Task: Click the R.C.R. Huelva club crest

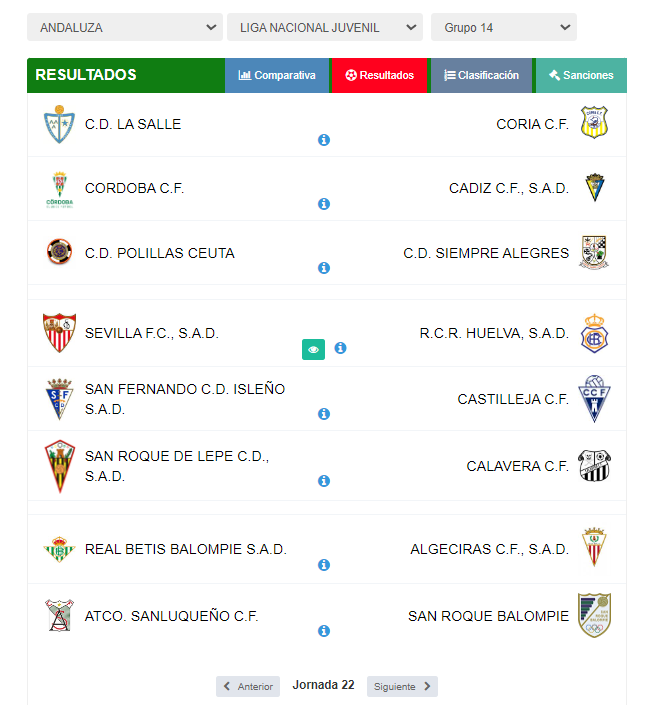Action: [594, 333]
